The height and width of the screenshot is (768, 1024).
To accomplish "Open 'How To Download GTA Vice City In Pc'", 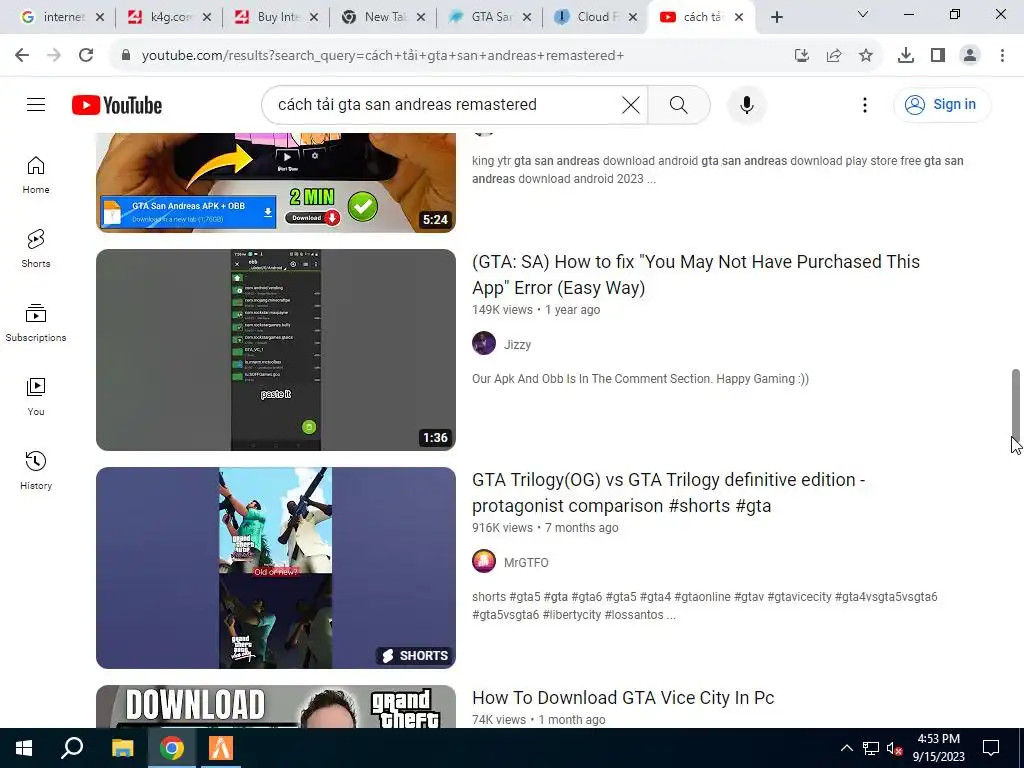I will 623,697.
